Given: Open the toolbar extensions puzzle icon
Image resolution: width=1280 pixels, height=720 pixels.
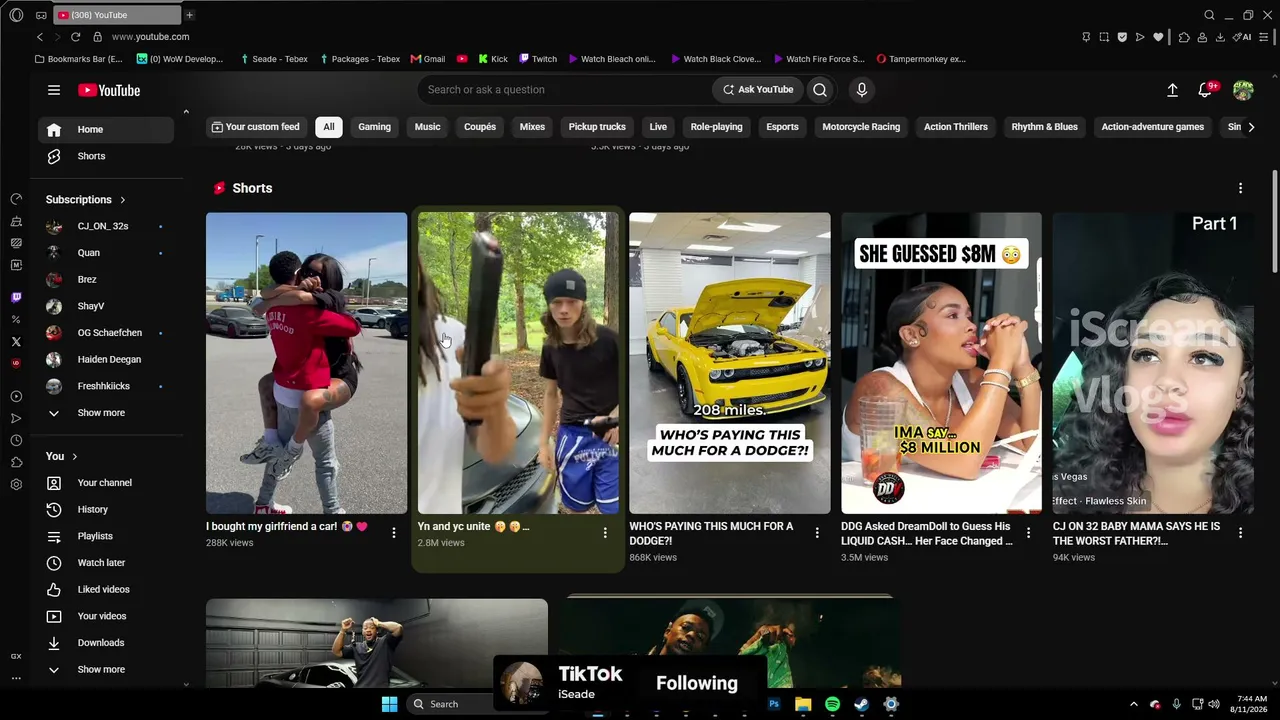Looking at the screenshot, I should pyautogui.click(x=1184, y=37).
